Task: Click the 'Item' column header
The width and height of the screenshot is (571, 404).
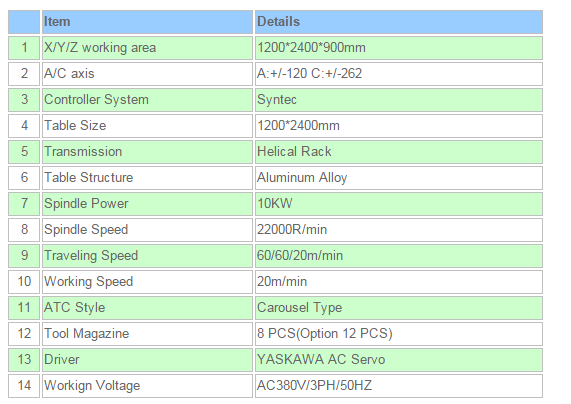Action: click(x=147, y=22)
